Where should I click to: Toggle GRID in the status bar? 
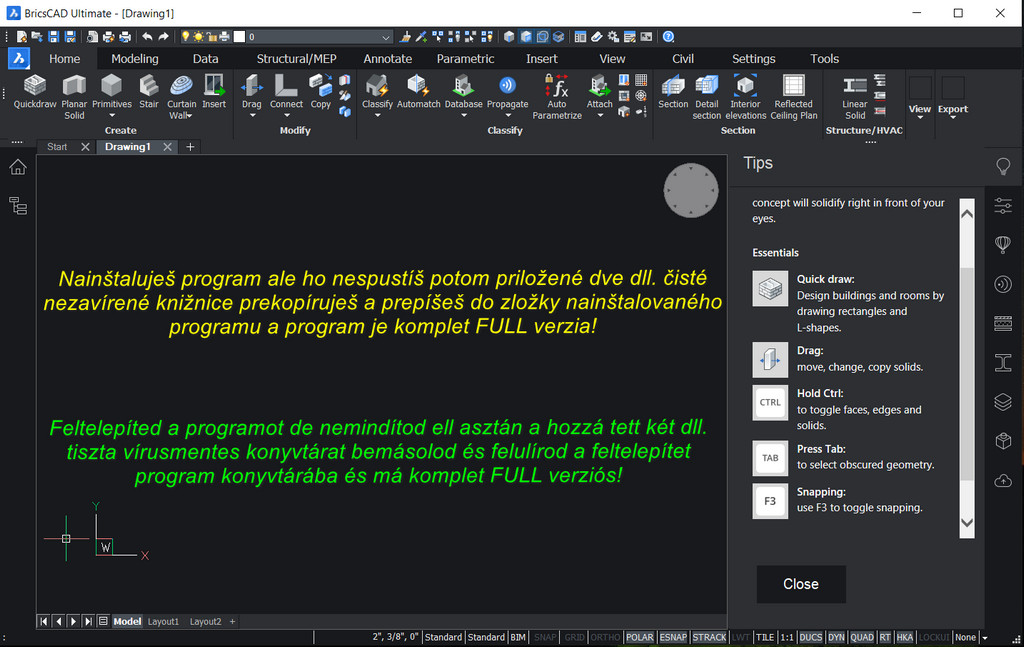pos(574,637)
